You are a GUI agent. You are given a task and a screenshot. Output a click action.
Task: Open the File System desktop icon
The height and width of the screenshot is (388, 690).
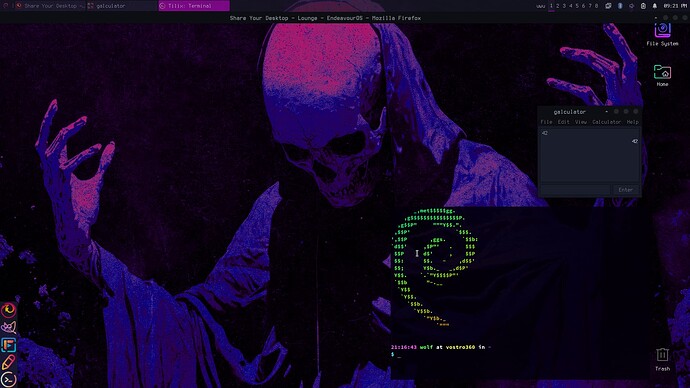tap(662, 34)
